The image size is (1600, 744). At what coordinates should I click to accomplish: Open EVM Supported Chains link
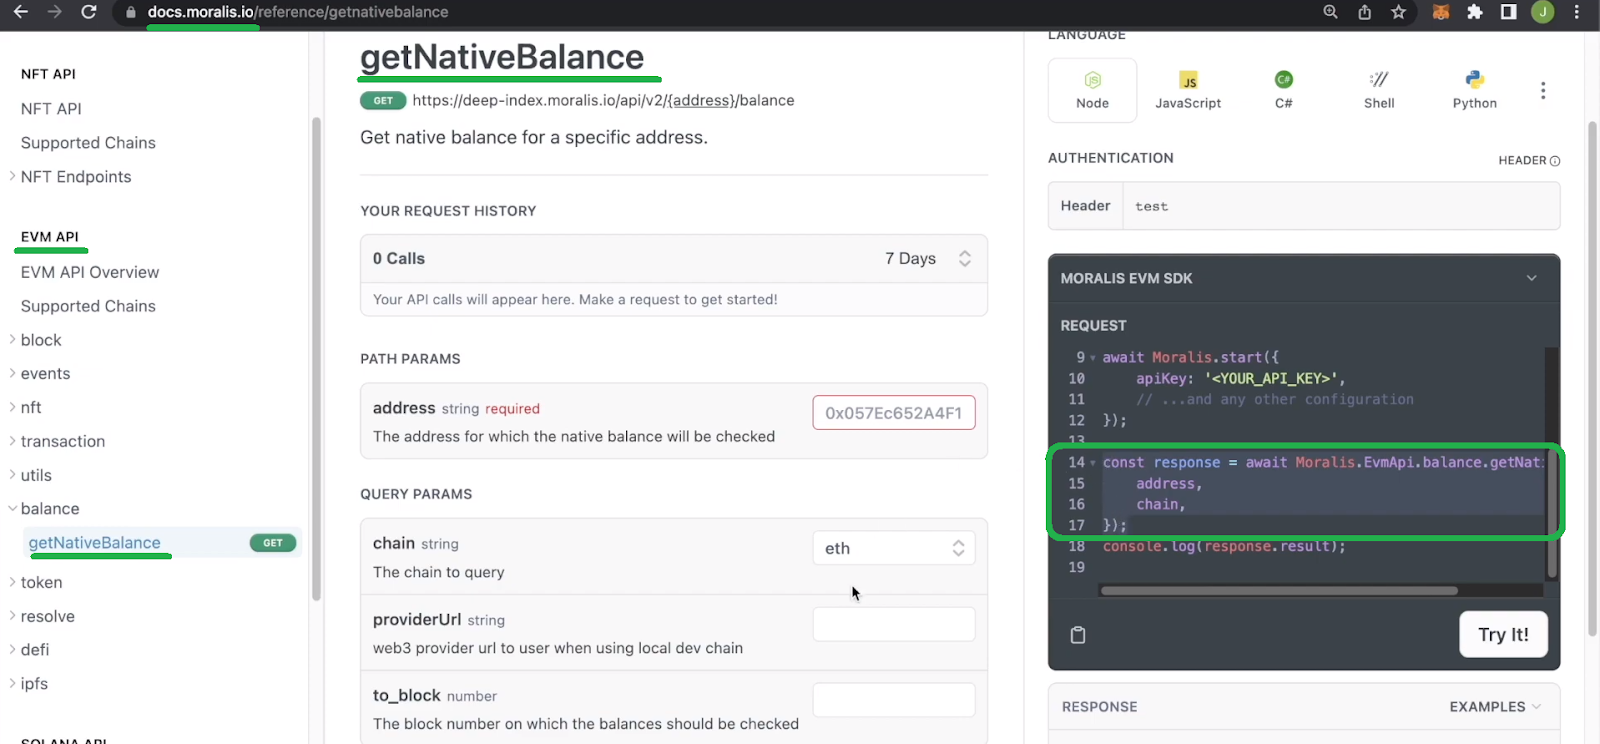[x=88, y=306]
